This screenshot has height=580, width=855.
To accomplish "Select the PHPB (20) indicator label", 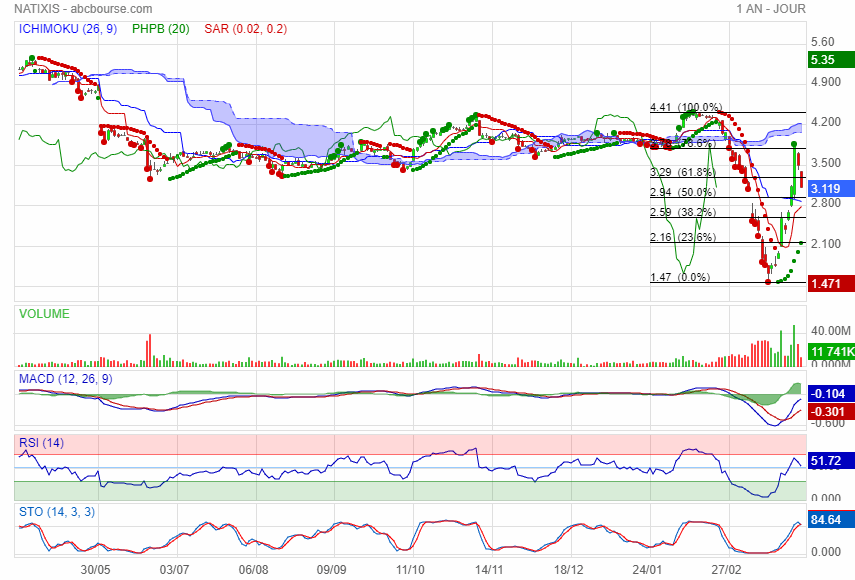I will pos(161,29).
